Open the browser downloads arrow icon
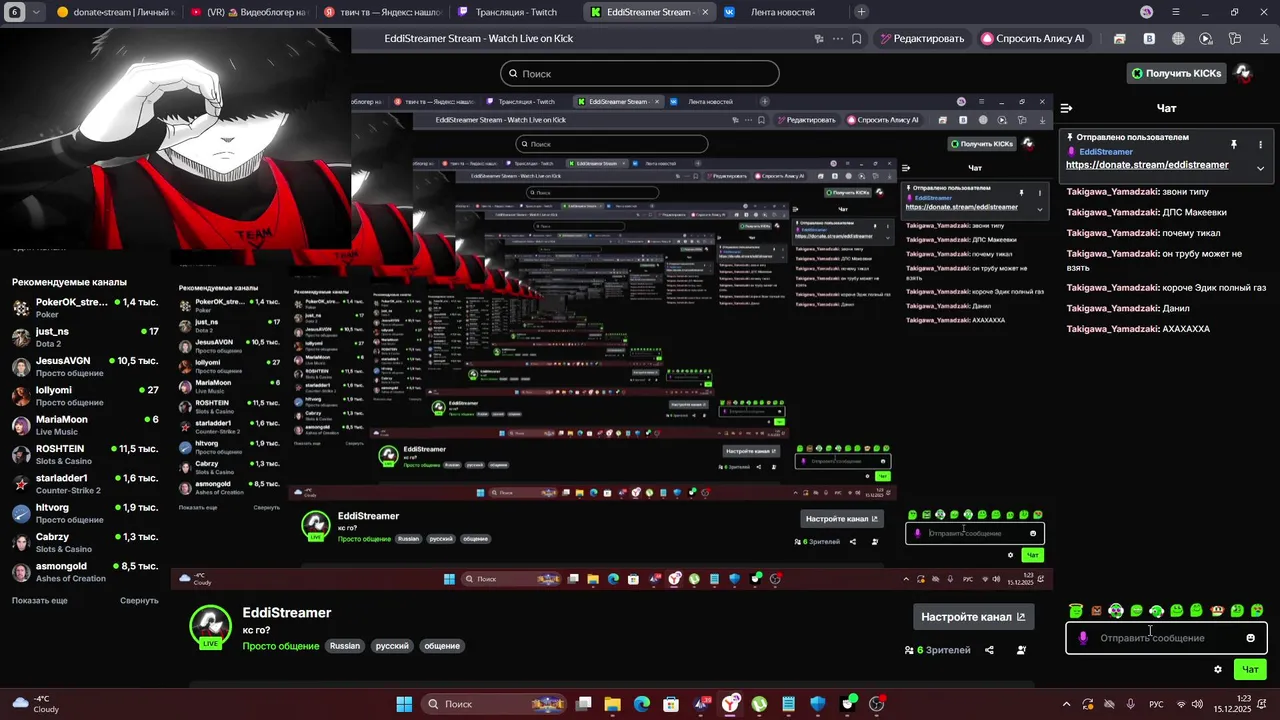1280x720 pixels. [1263, 39]
